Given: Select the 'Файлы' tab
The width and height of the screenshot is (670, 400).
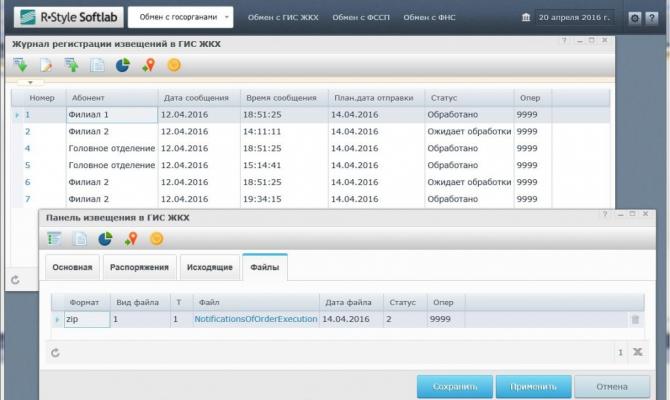Looking at the screenshot, I should (x=264, y=267).
